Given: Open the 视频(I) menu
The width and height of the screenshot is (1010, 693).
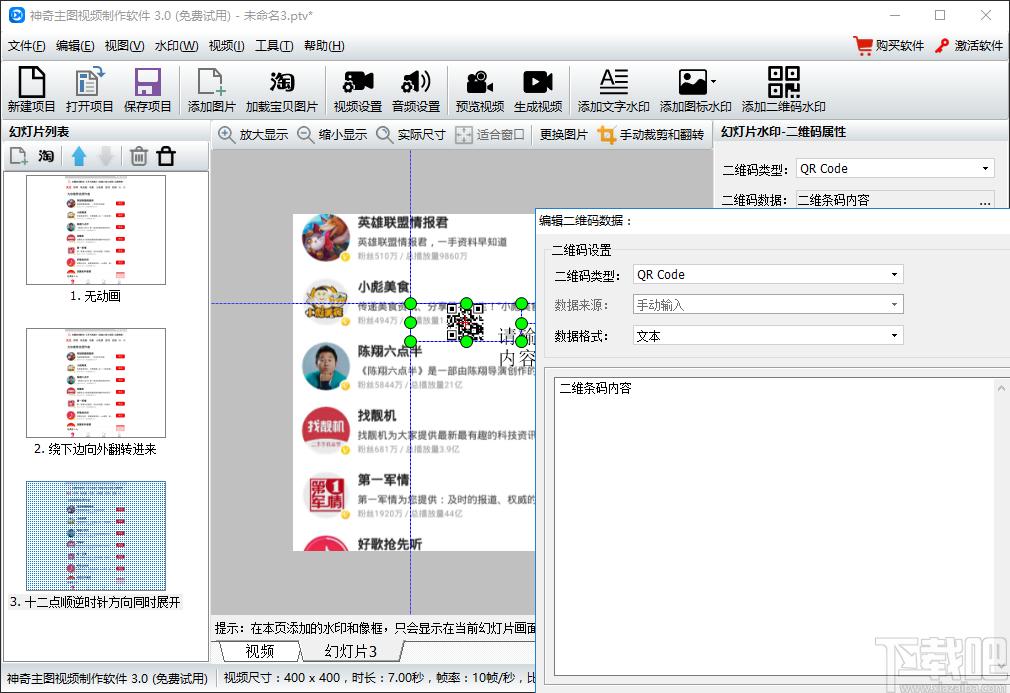Looking at the screenshot, I should (226, 46).
